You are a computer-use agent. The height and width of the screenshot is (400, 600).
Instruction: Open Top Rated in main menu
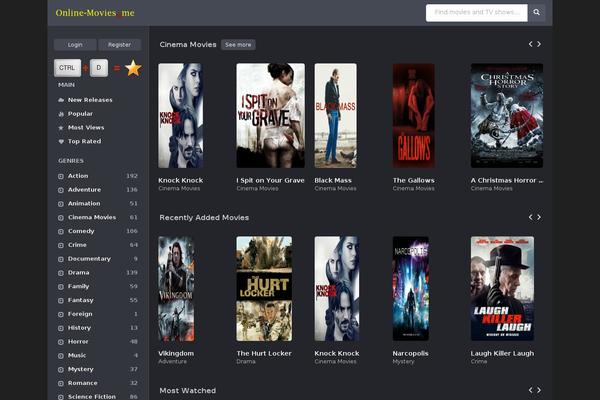point(84,141)
